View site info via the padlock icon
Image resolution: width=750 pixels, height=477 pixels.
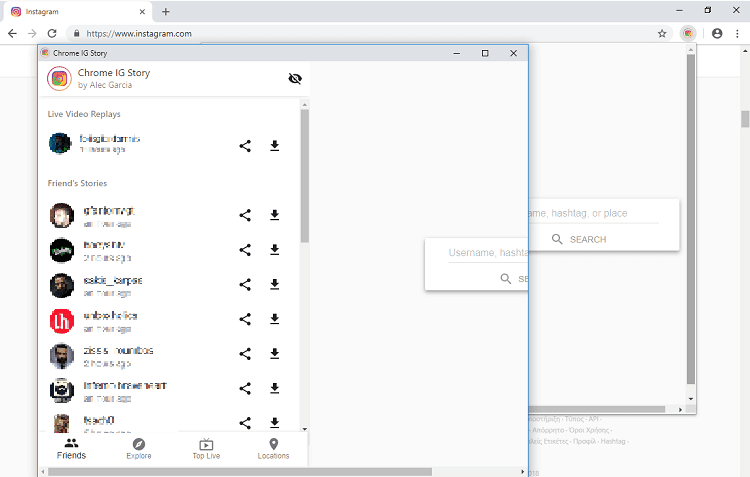(x=76, y=33)
